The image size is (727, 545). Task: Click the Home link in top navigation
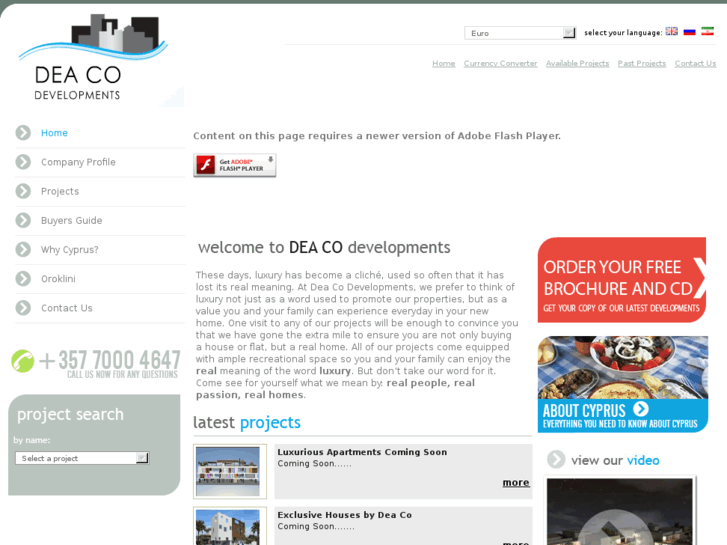(444, 63)
